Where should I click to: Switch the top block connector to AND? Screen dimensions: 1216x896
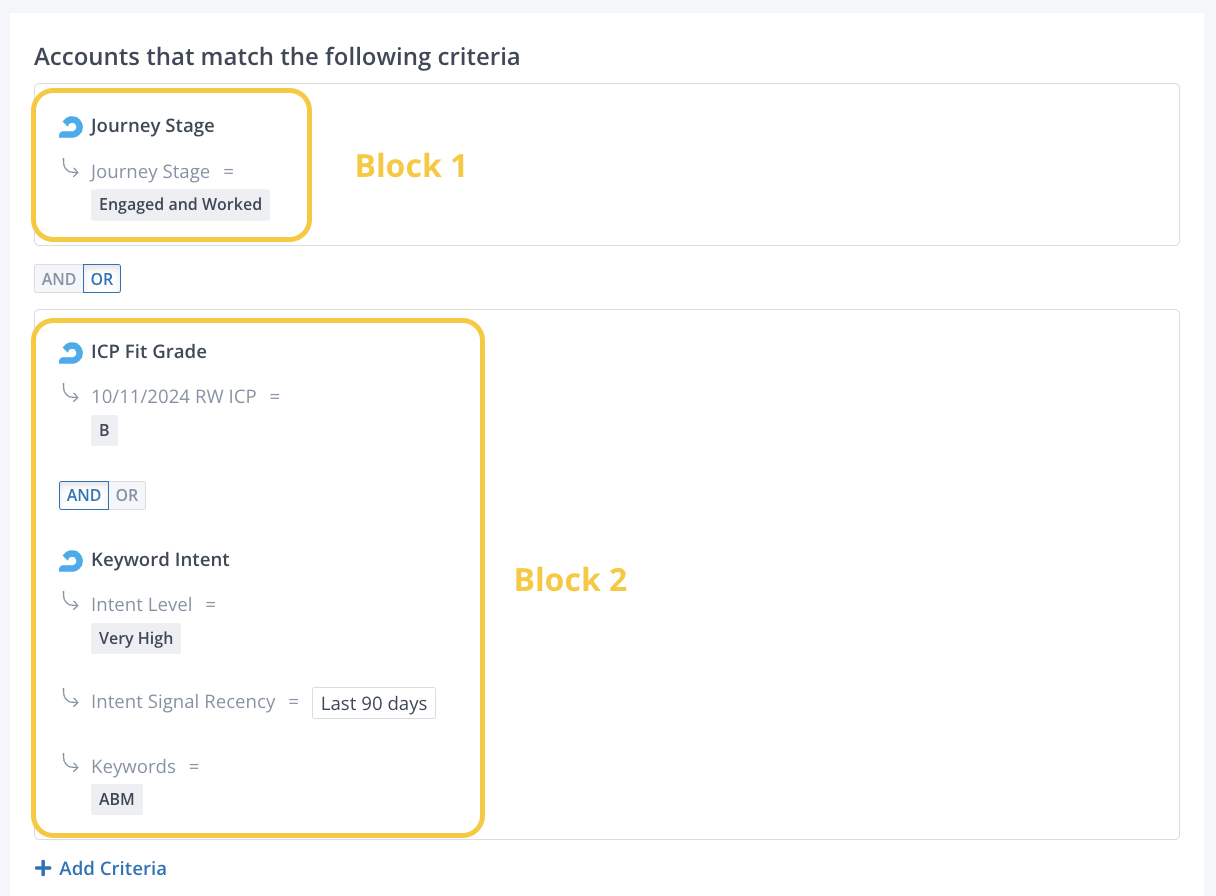pos(59,279)
